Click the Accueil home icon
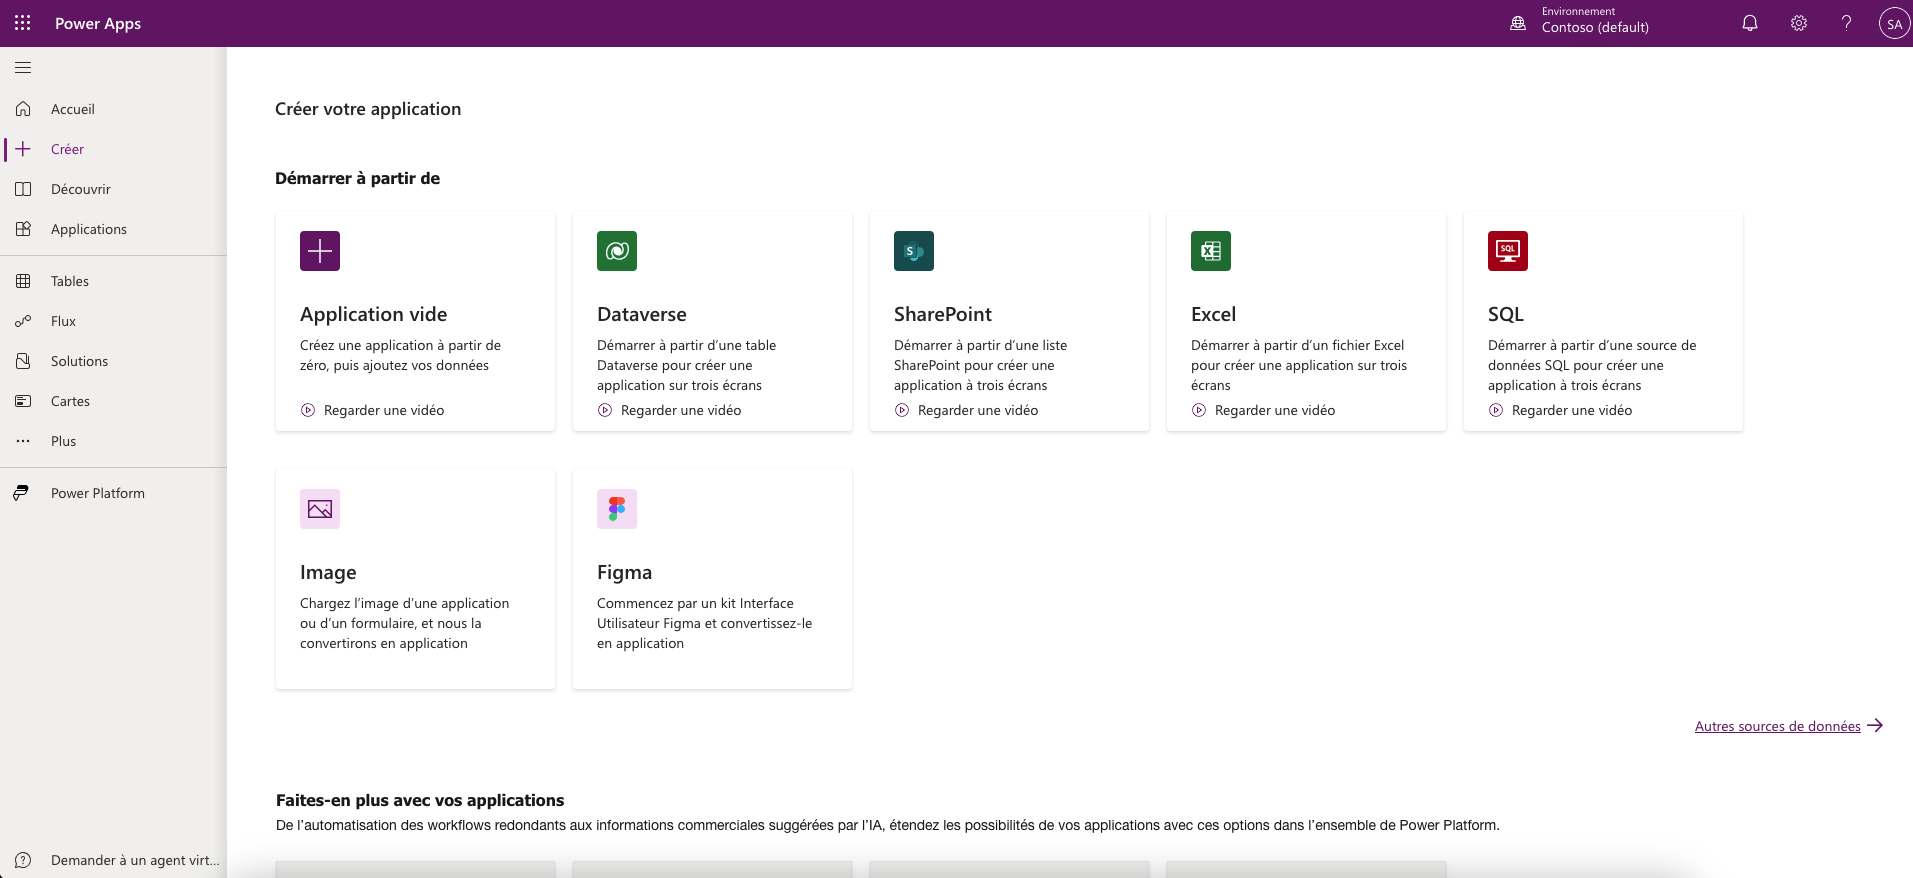 (23, 109)
